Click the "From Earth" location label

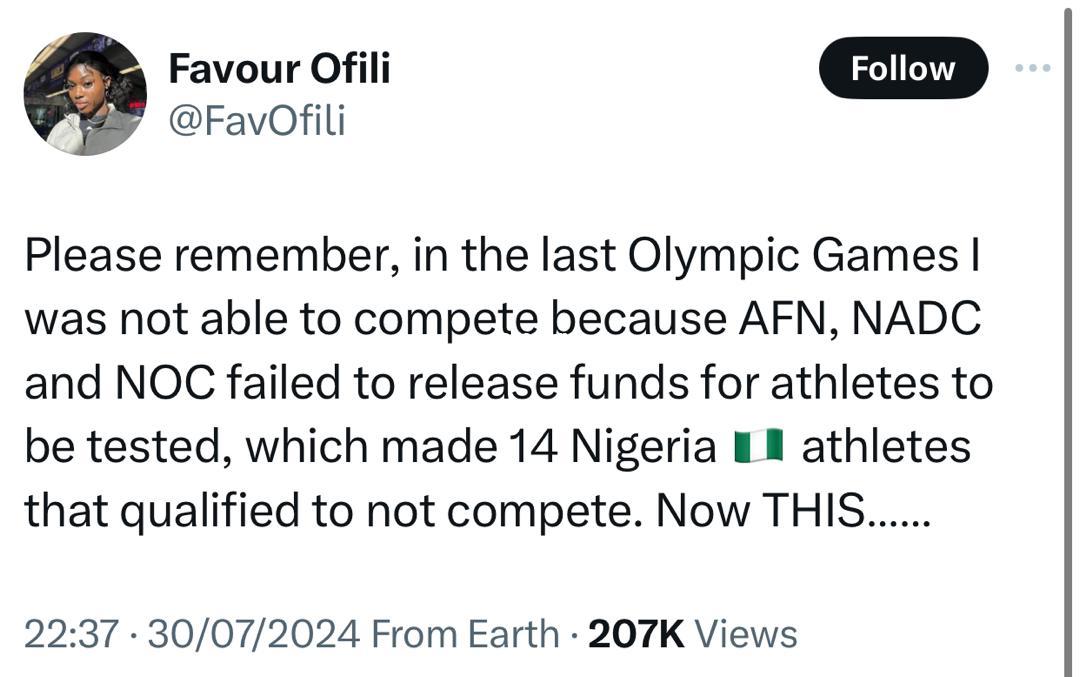464,634
